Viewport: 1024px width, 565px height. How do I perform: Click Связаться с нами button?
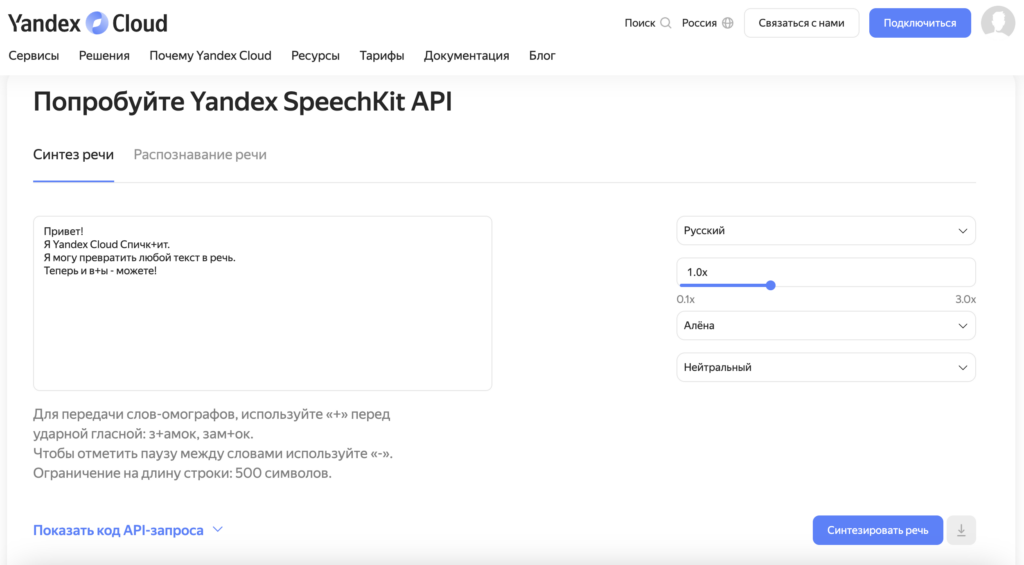coord(801,23)
